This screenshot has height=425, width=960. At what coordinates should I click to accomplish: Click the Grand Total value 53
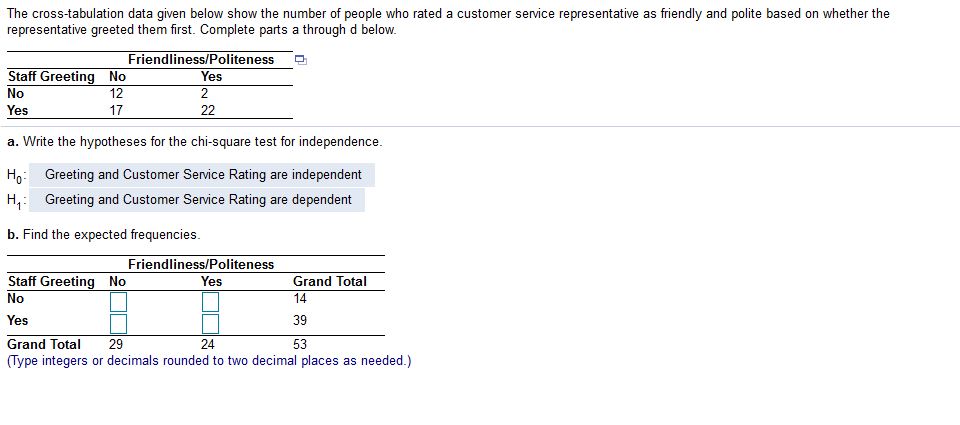coord(300,344)
